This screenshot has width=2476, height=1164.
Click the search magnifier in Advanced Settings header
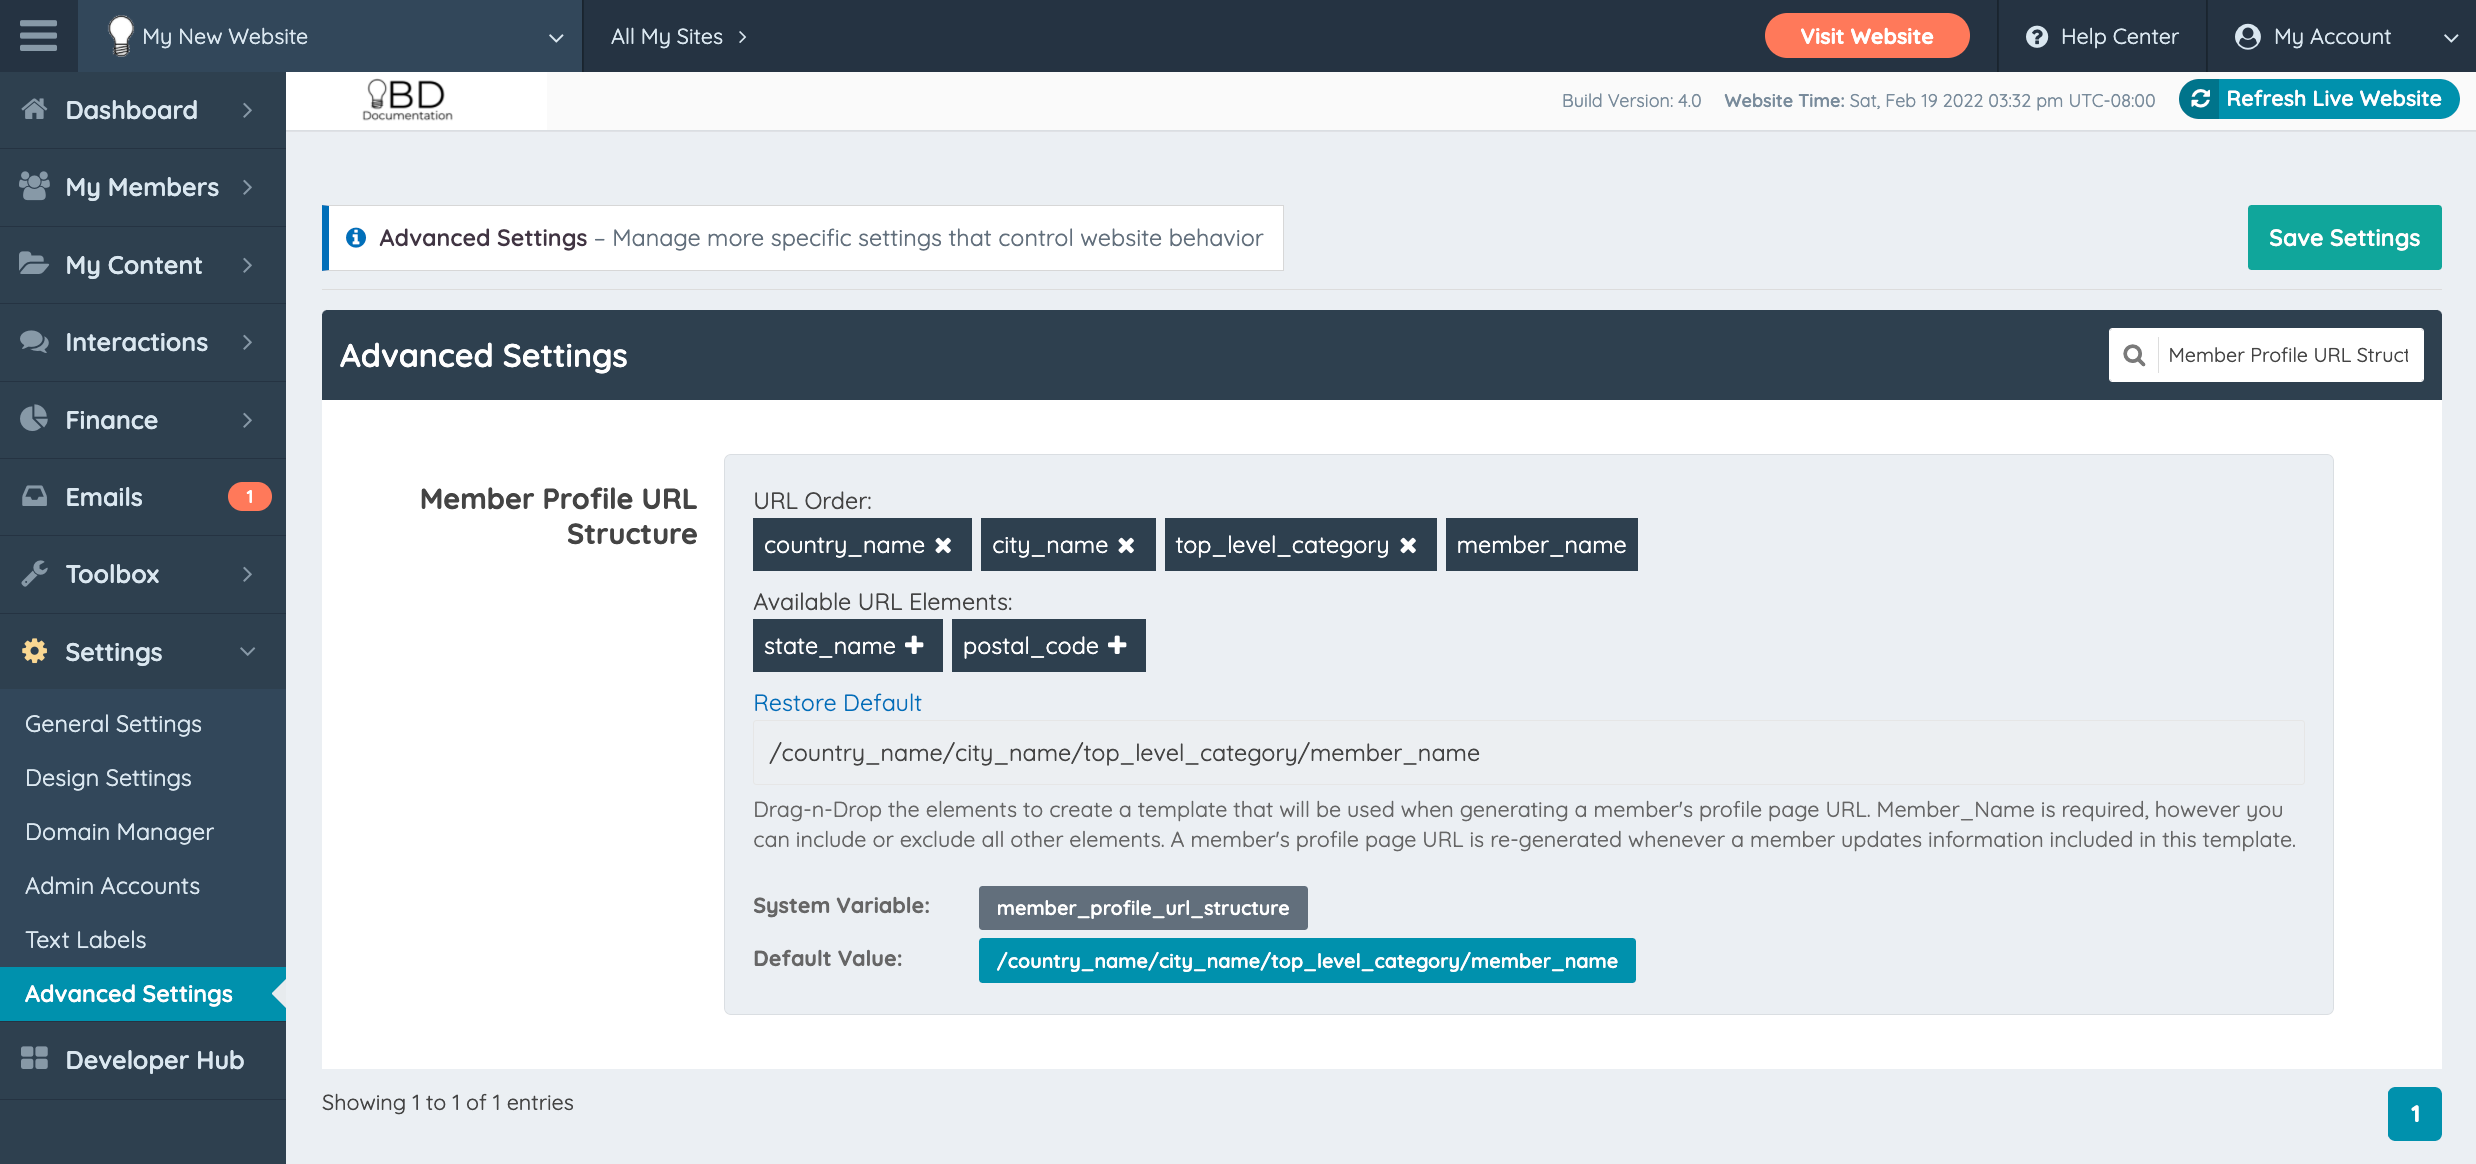point(2134,355)
